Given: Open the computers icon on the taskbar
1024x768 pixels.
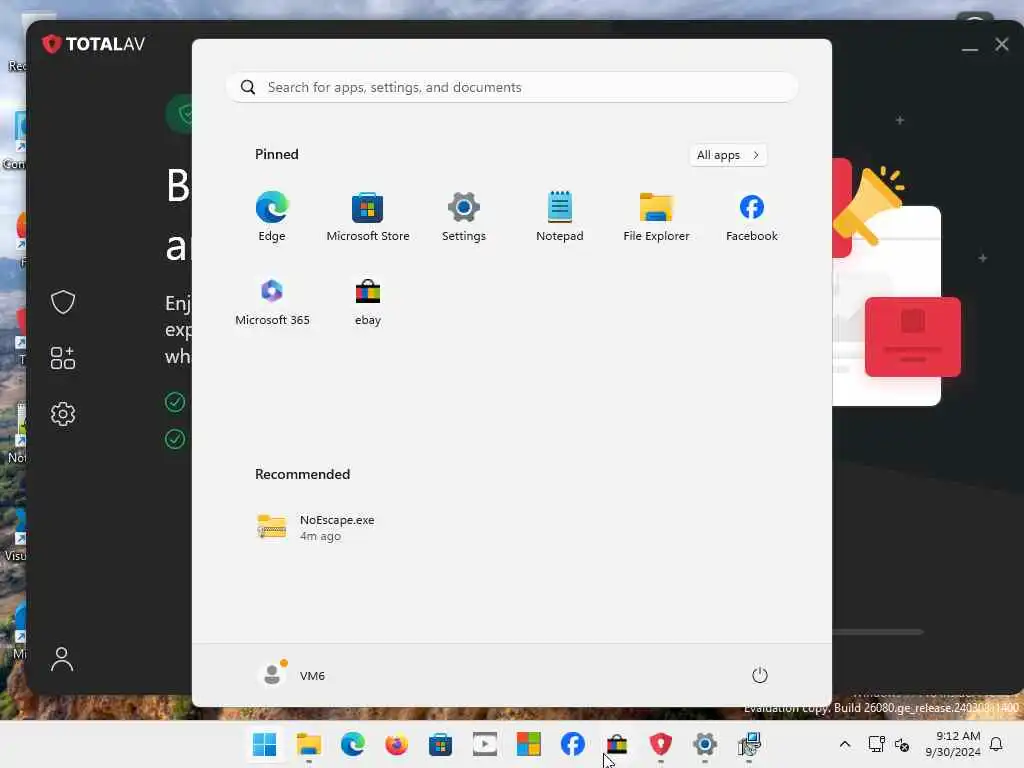Looking at the screenshot, I should tap(749, 744).
